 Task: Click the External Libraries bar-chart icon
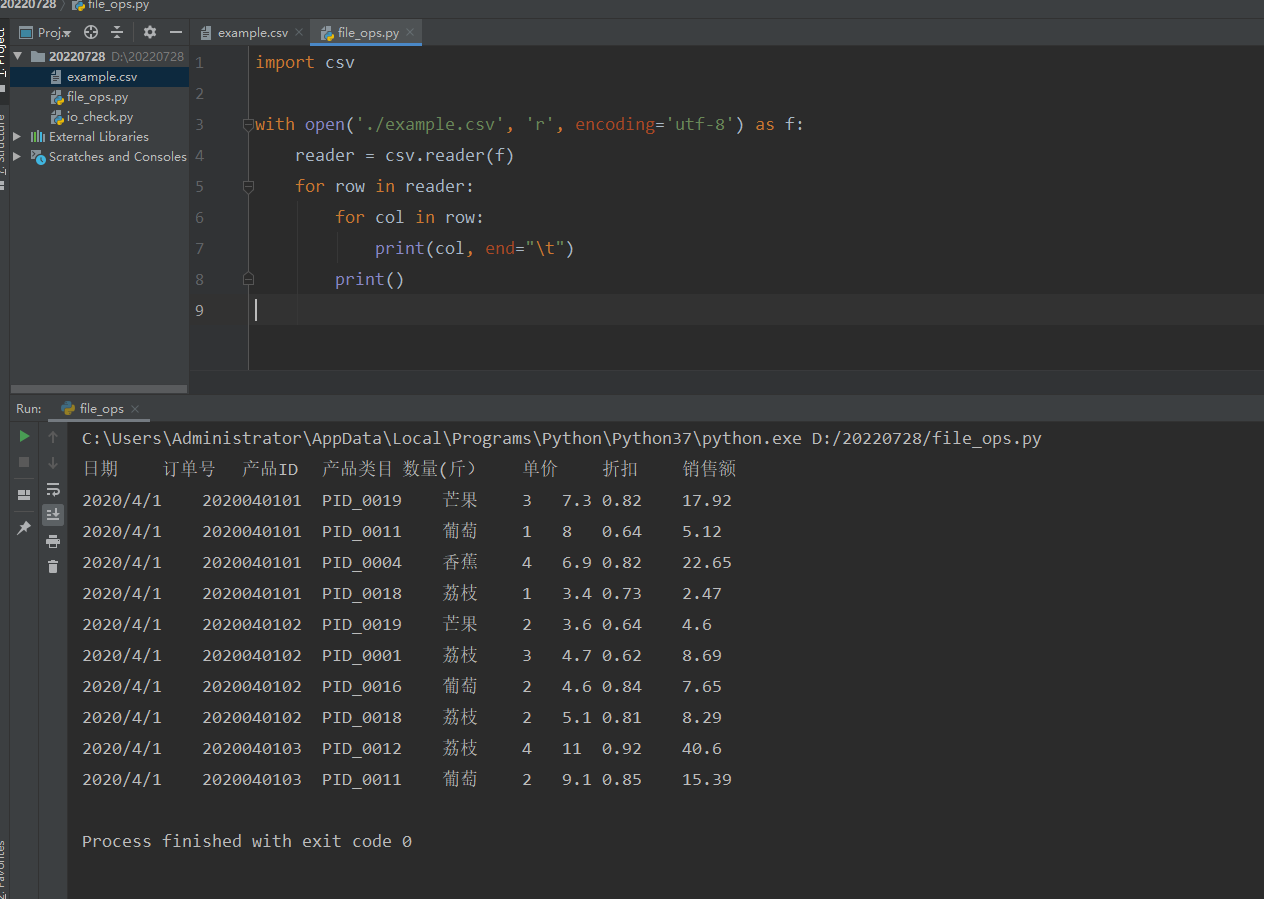coord(38,137)
